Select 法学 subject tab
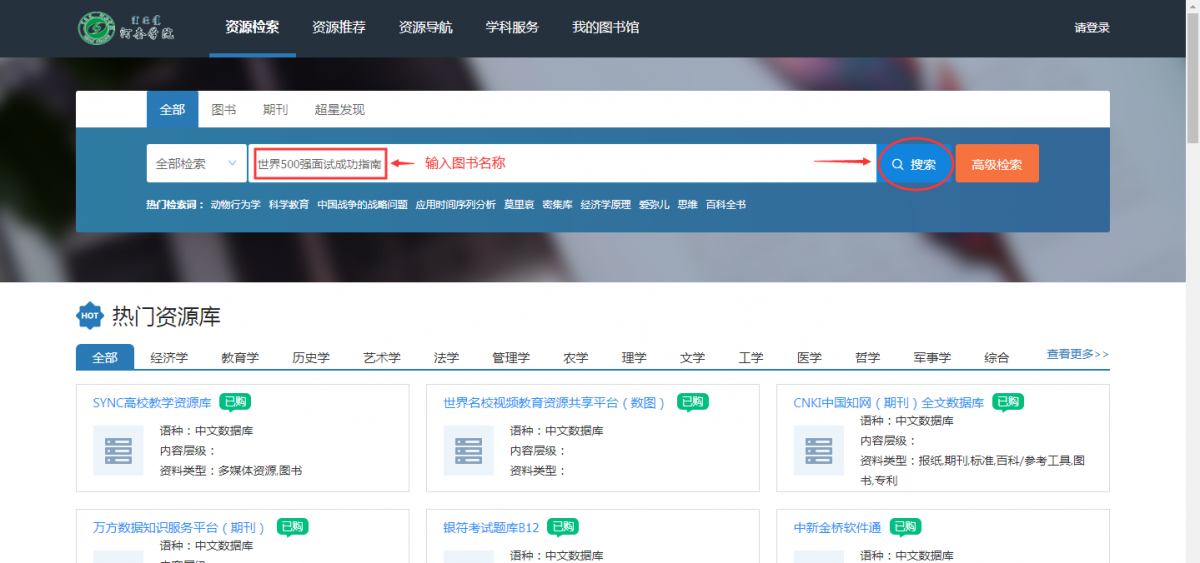The height and width of the screenshot is (563, 1200). (x=447, y=357)
